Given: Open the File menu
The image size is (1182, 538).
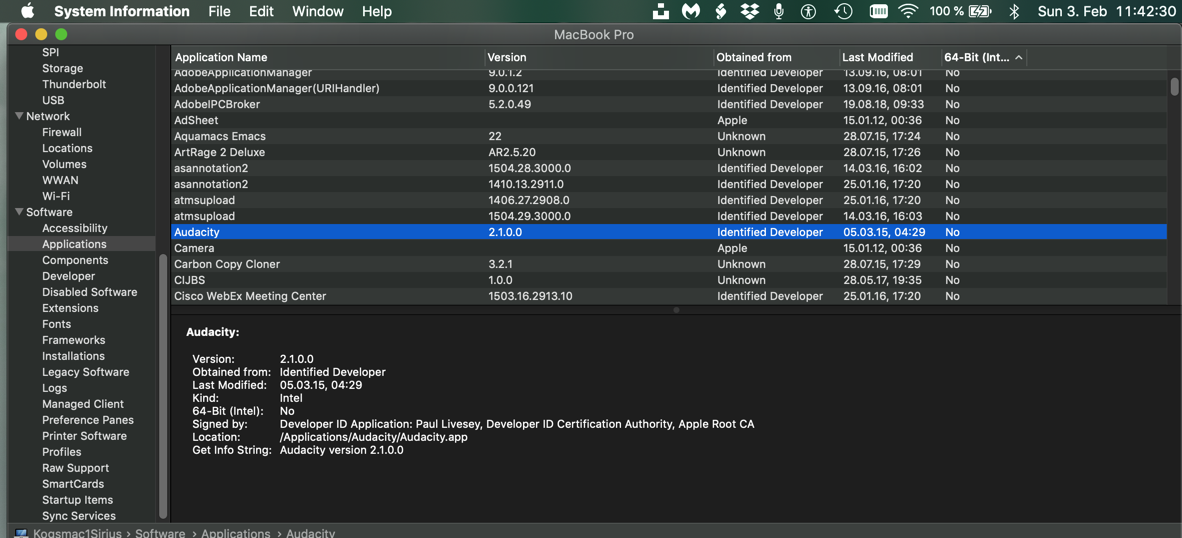Looking at the screenshot, I should pos(219,11).
